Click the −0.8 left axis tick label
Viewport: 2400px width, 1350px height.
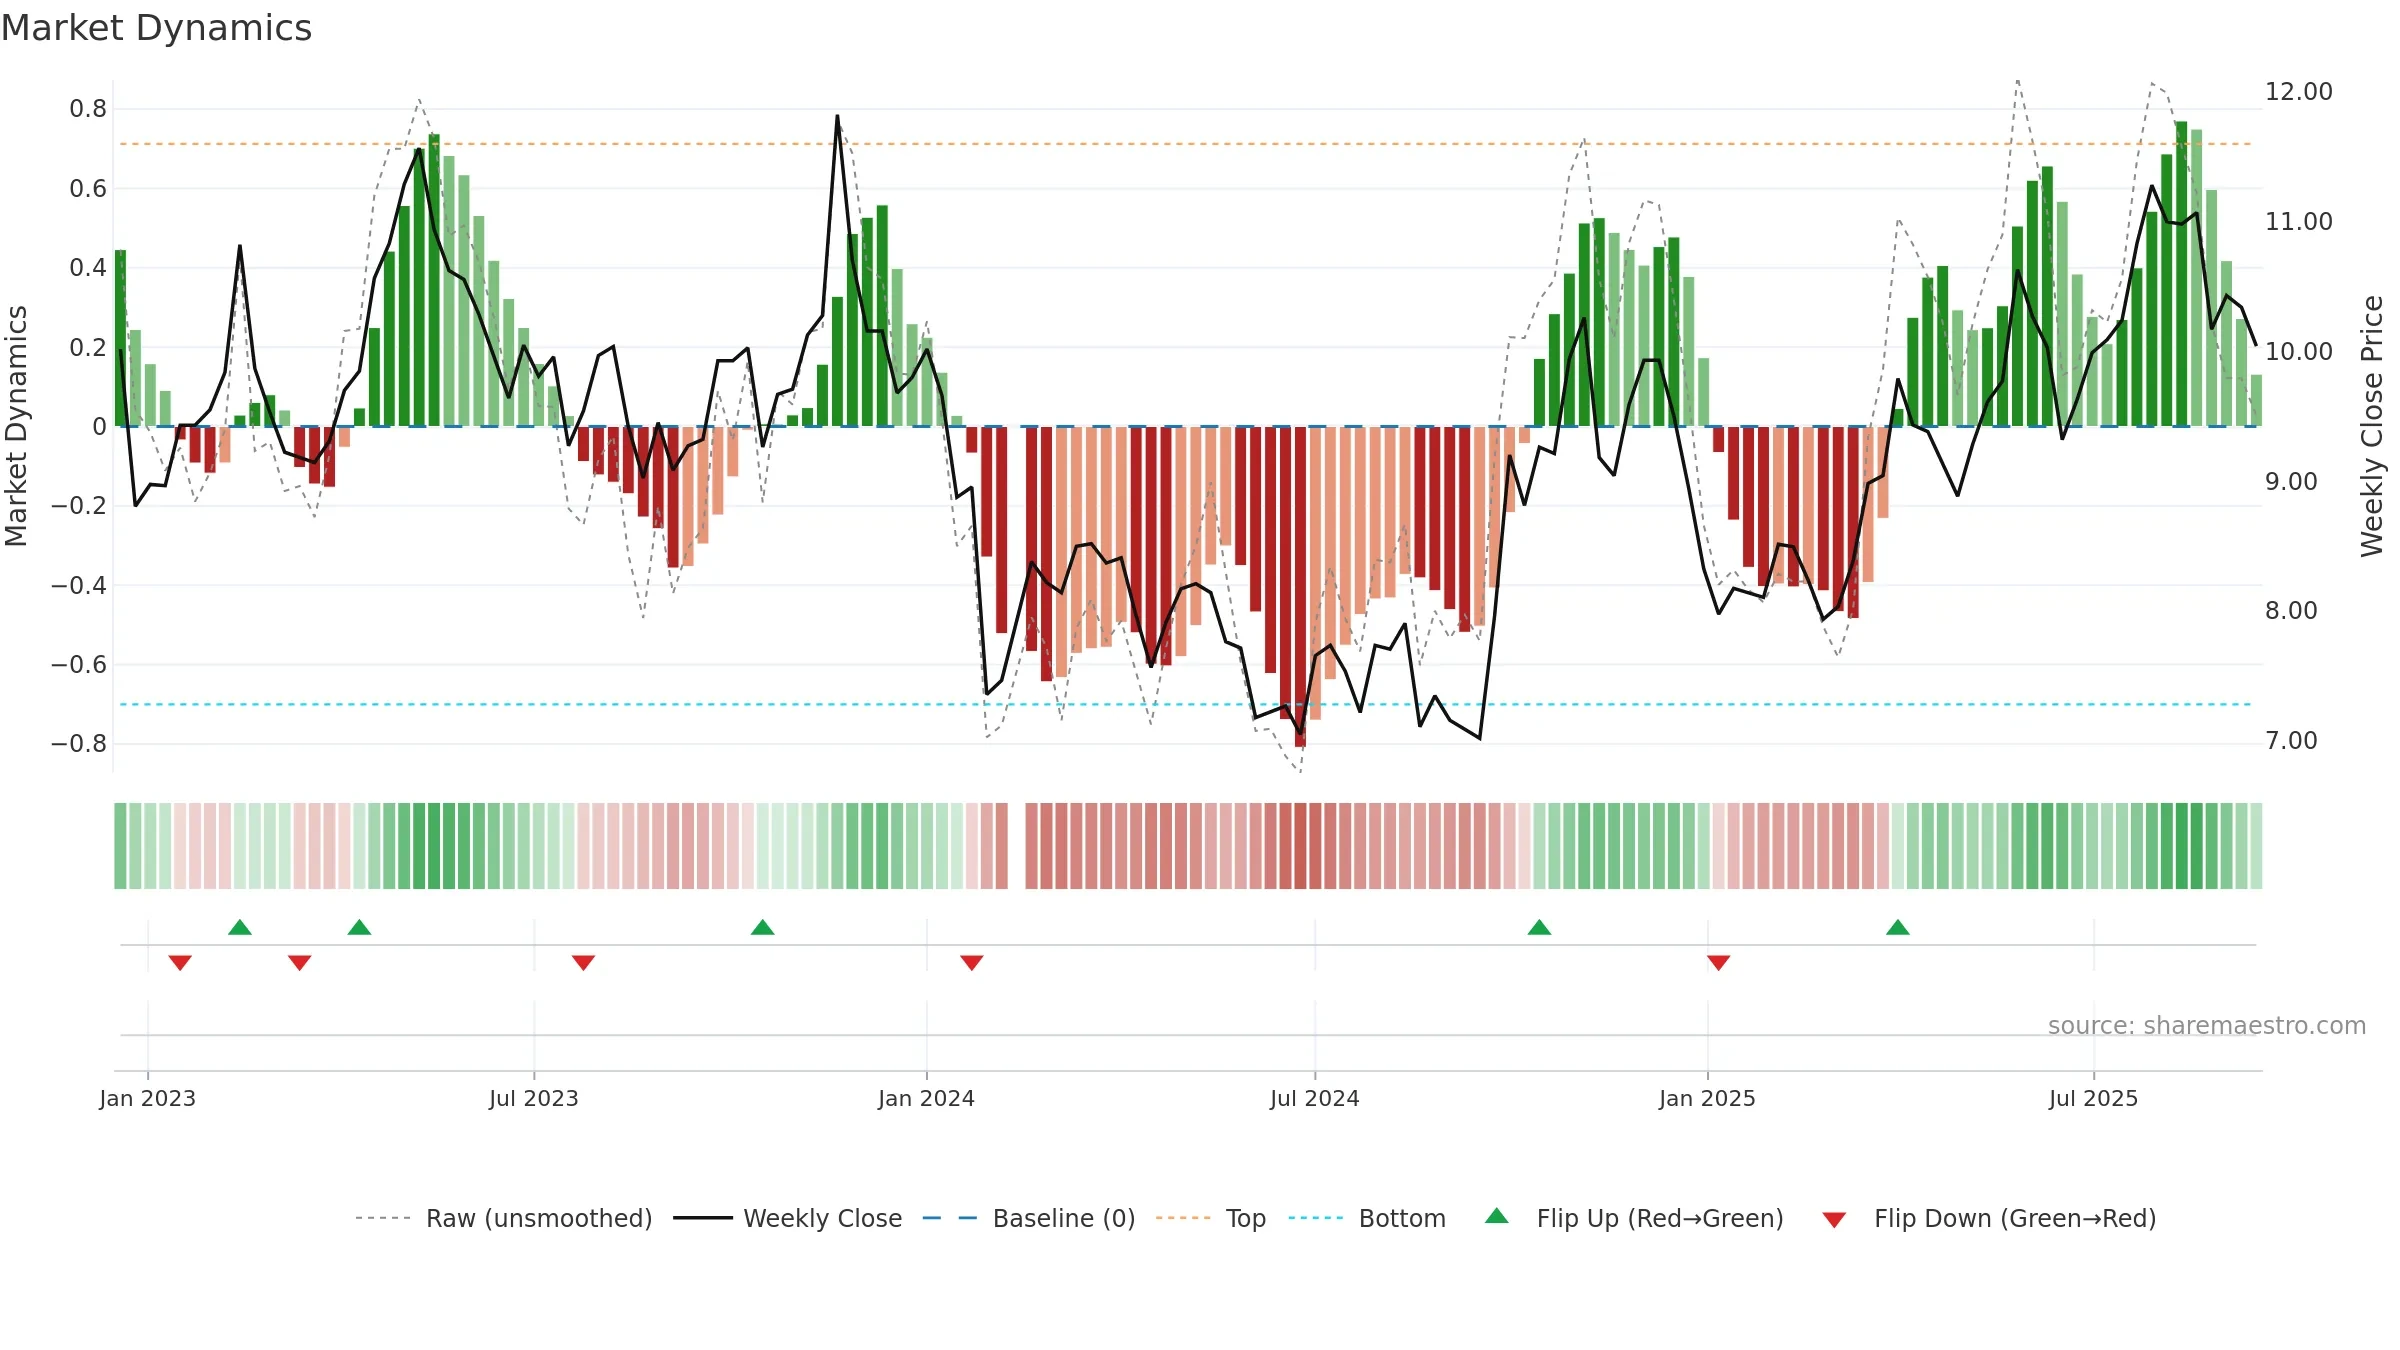point(79,744)
